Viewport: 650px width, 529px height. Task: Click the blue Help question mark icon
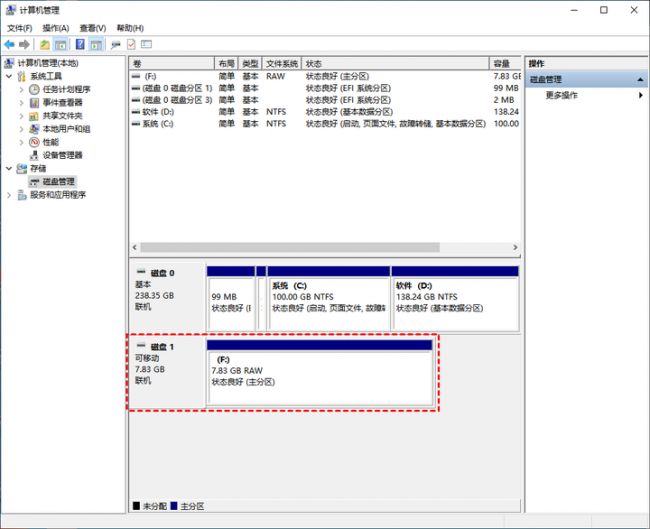click(80, 44)
